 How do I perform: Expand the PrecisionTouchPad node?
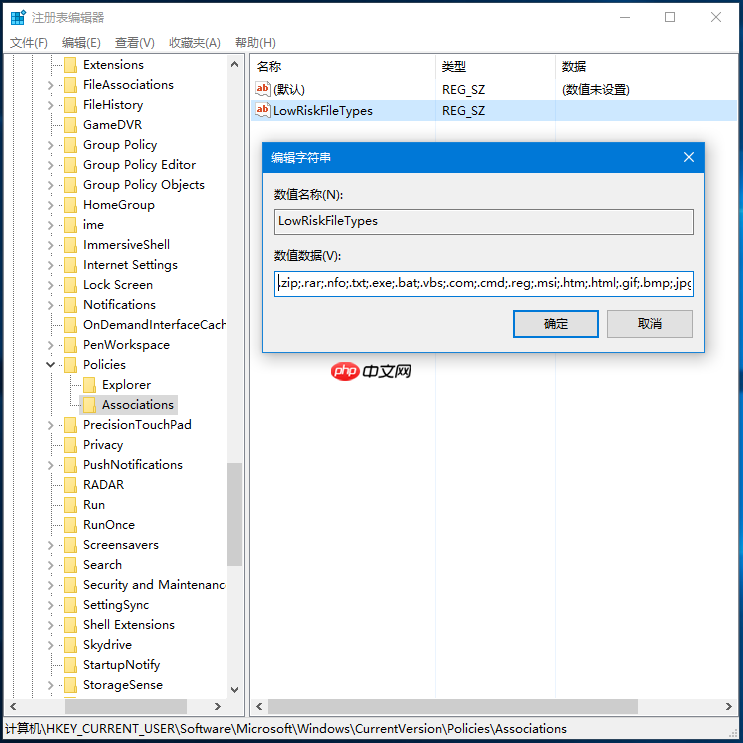pos(51,425)
